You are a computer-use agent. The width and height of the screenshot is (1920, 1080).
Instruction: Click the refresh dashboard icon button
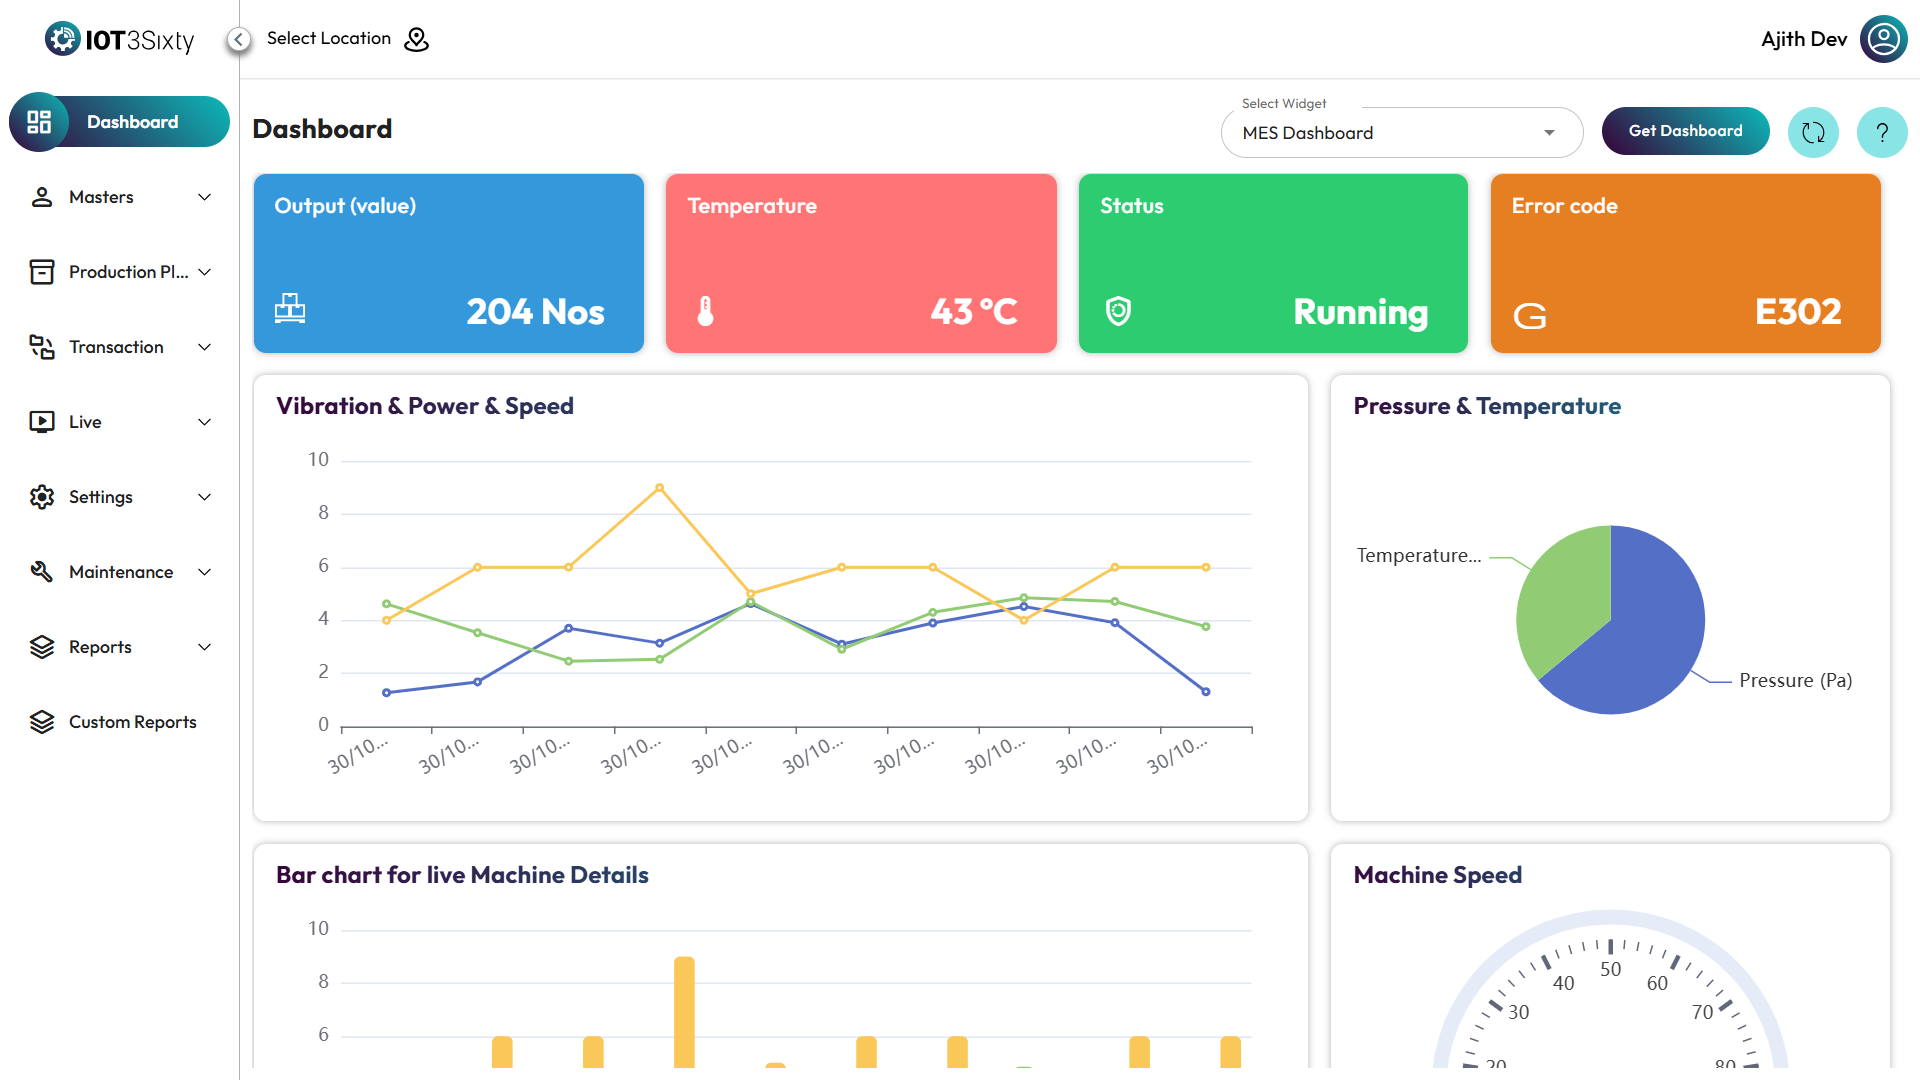tap(1813, 132)
